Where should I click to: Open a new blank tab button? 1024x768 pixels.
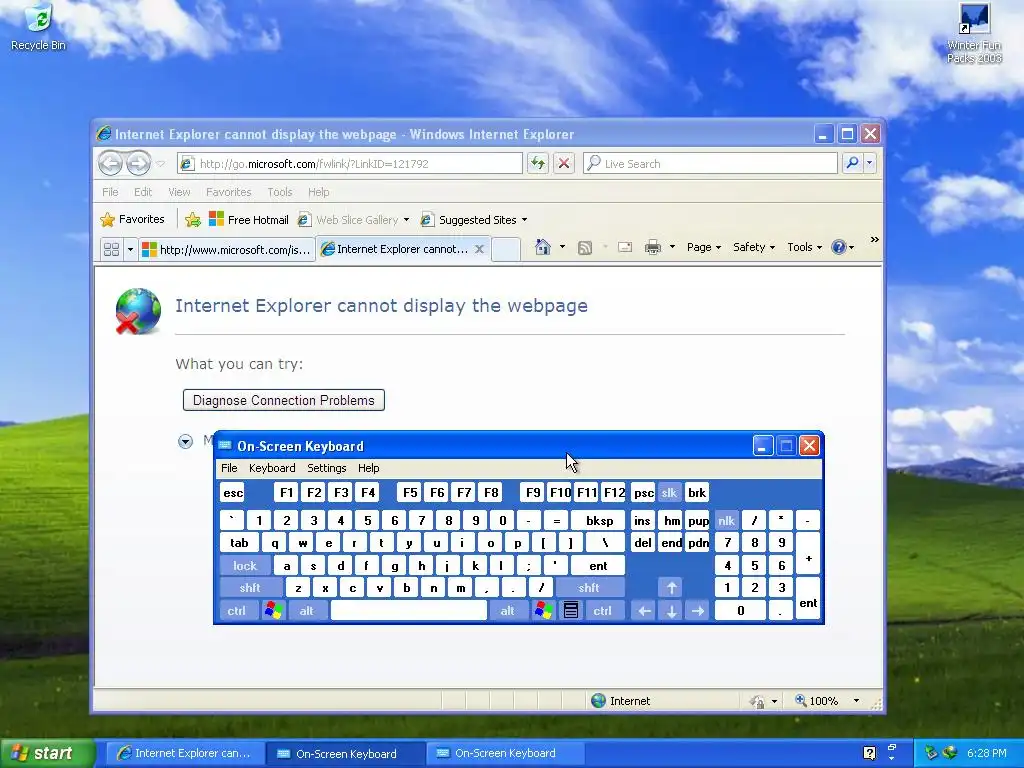click(x=505, y=249)
